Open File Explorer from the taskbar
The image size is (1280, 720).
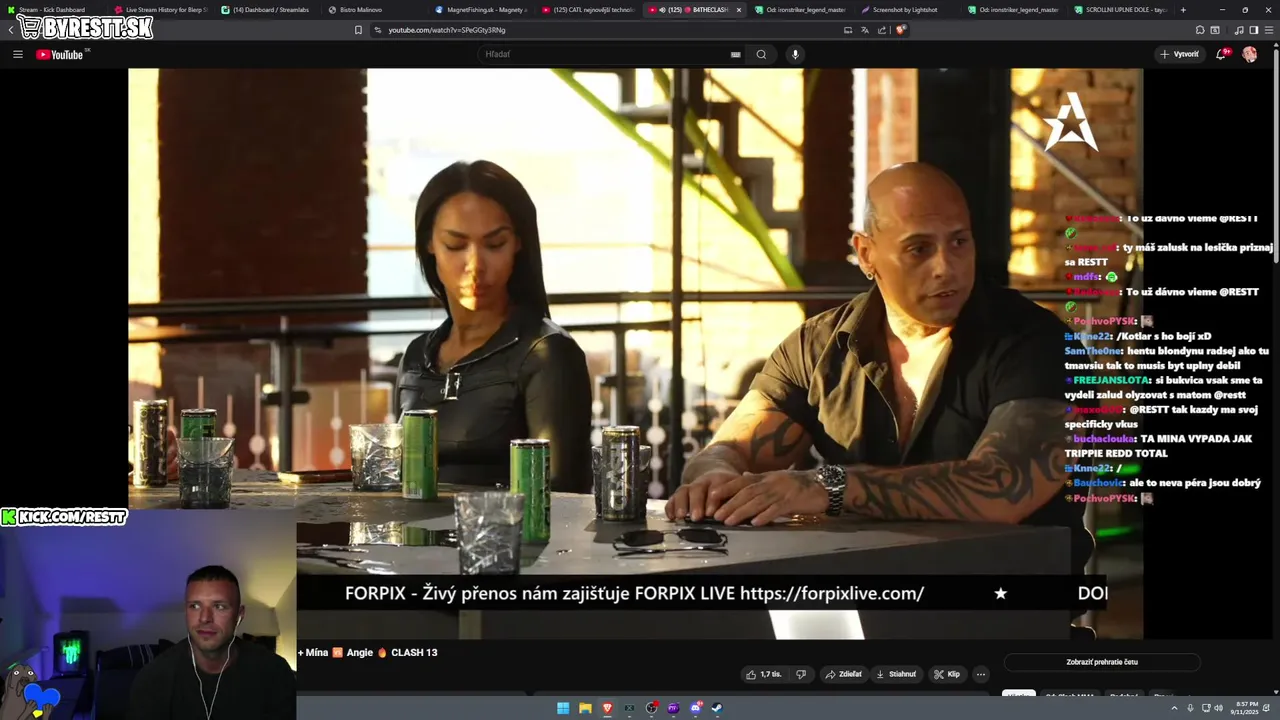(585, 708)
